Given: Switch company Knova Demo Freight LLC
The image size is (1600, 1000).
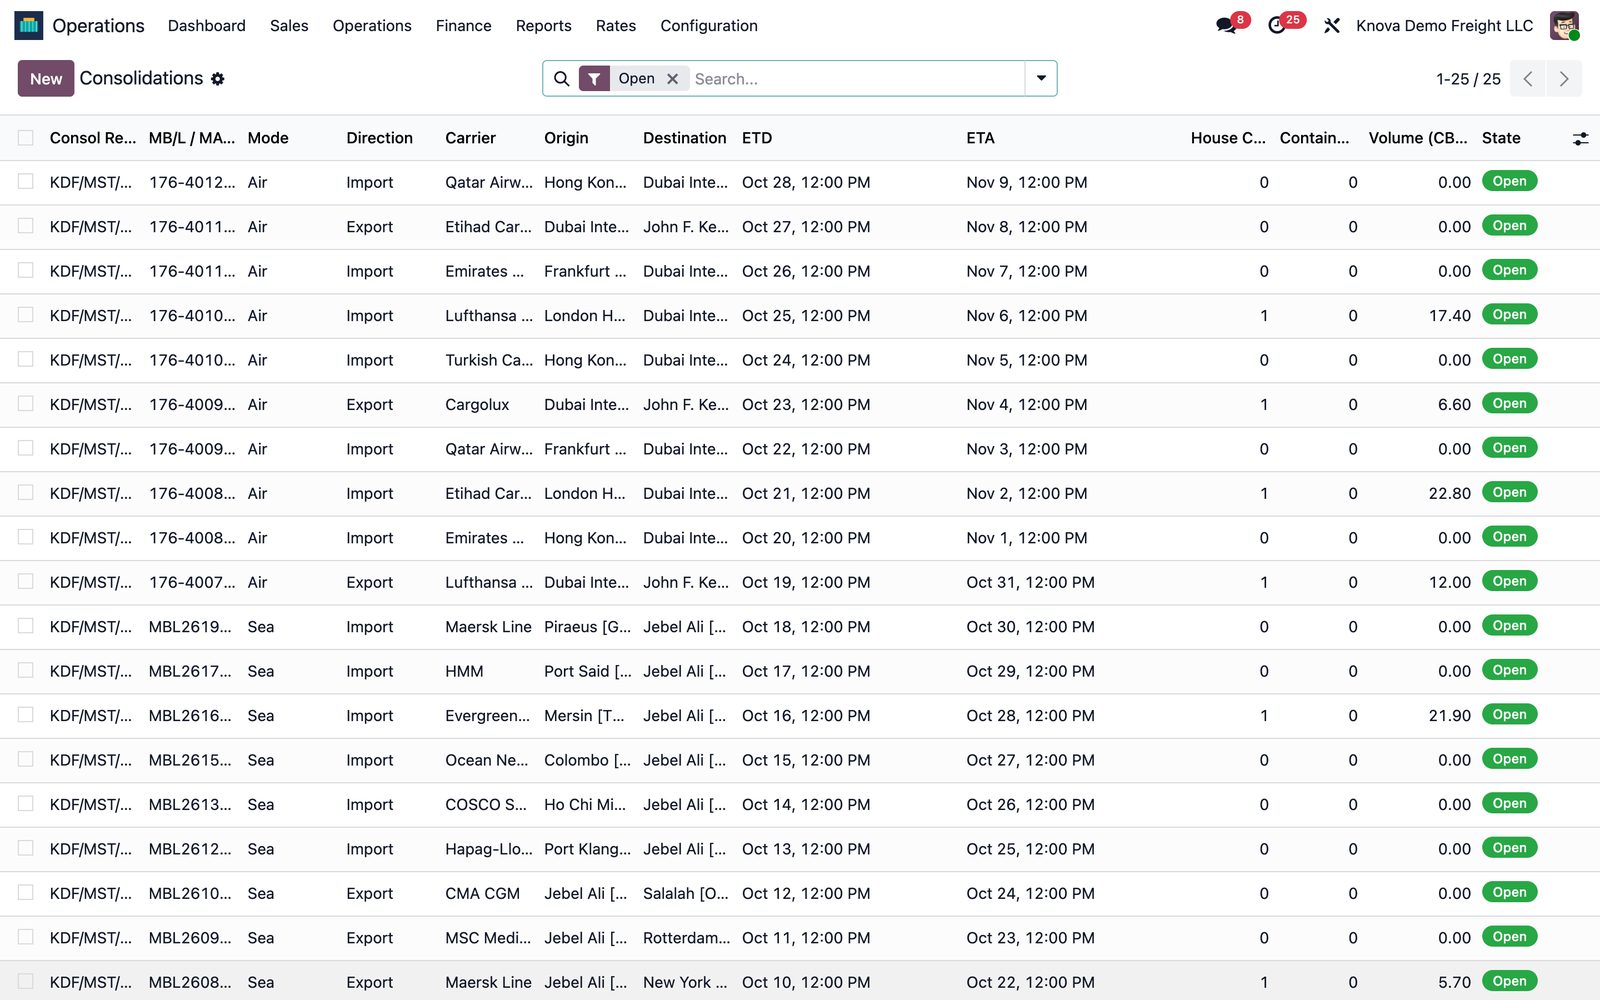Looking at the screenshot, I should tap(1444, 26).
